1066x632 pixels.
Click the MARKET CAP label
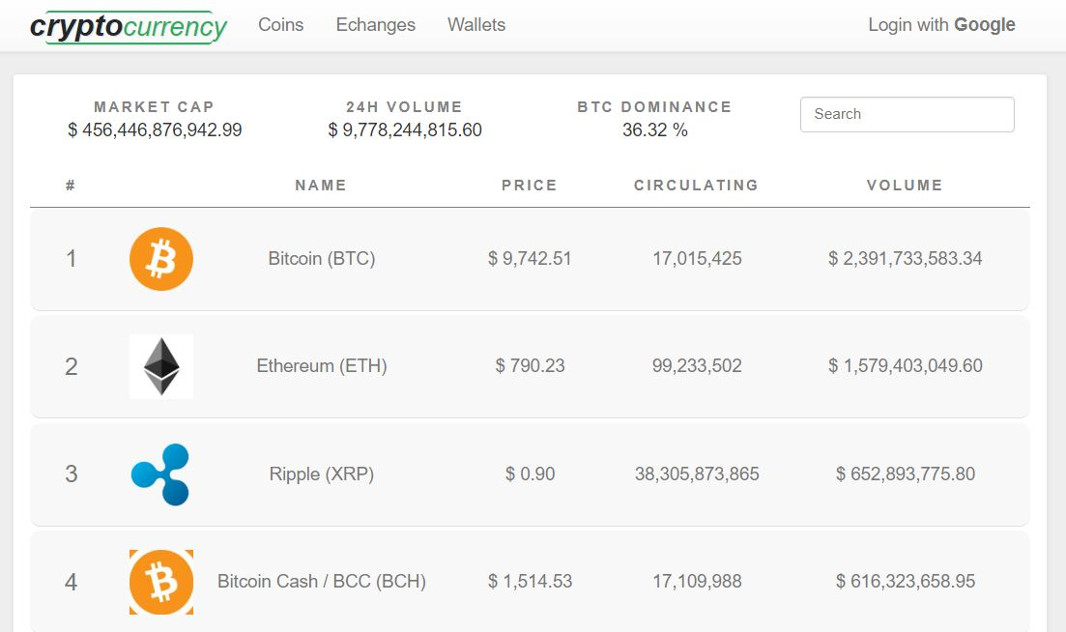pos(154,107)
